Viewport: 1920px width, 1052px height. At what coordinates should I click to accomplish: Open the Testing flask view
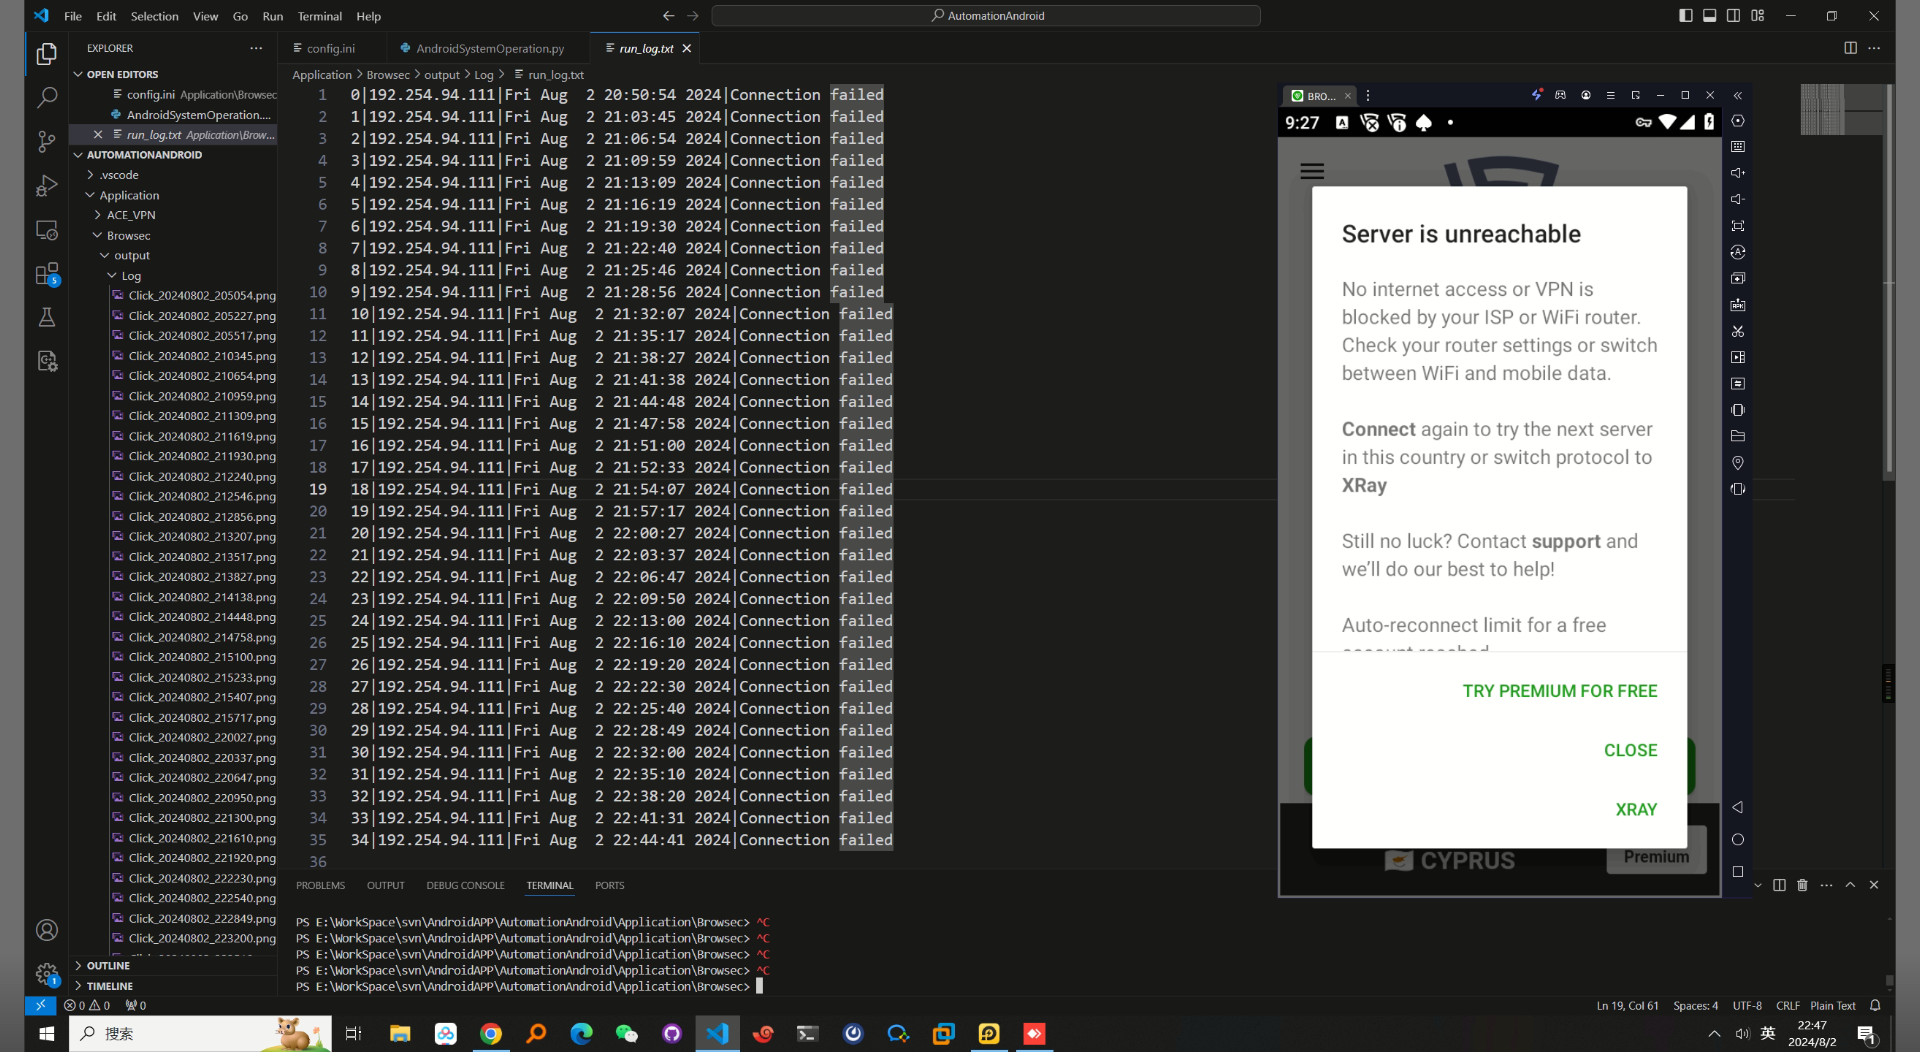[x=47, y=318]
